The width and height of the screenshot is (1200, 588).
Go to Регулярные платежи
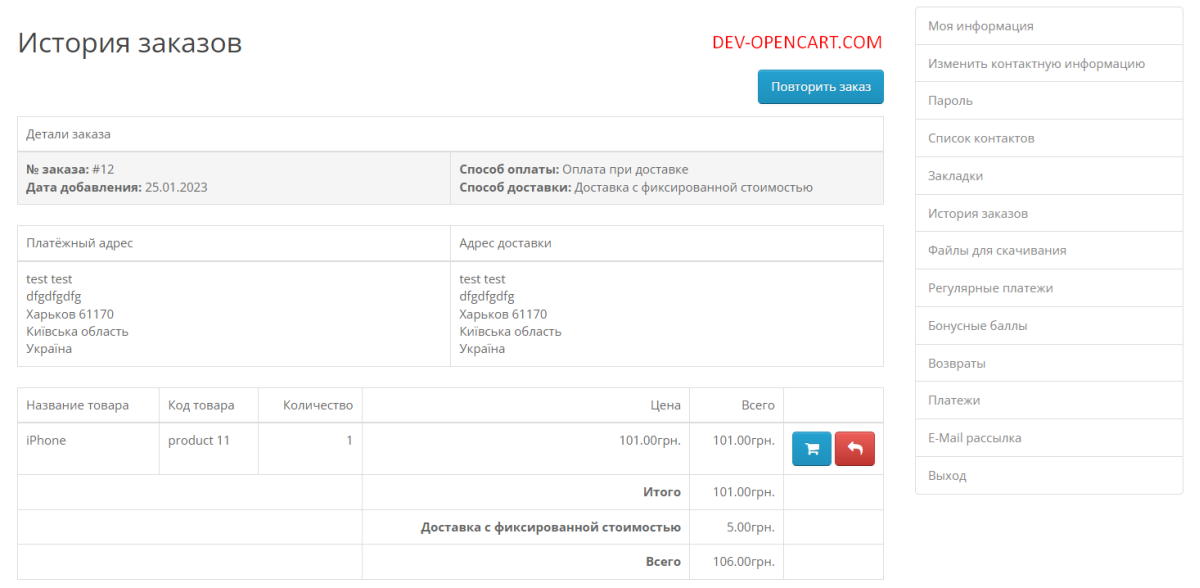pos(1049,288)
